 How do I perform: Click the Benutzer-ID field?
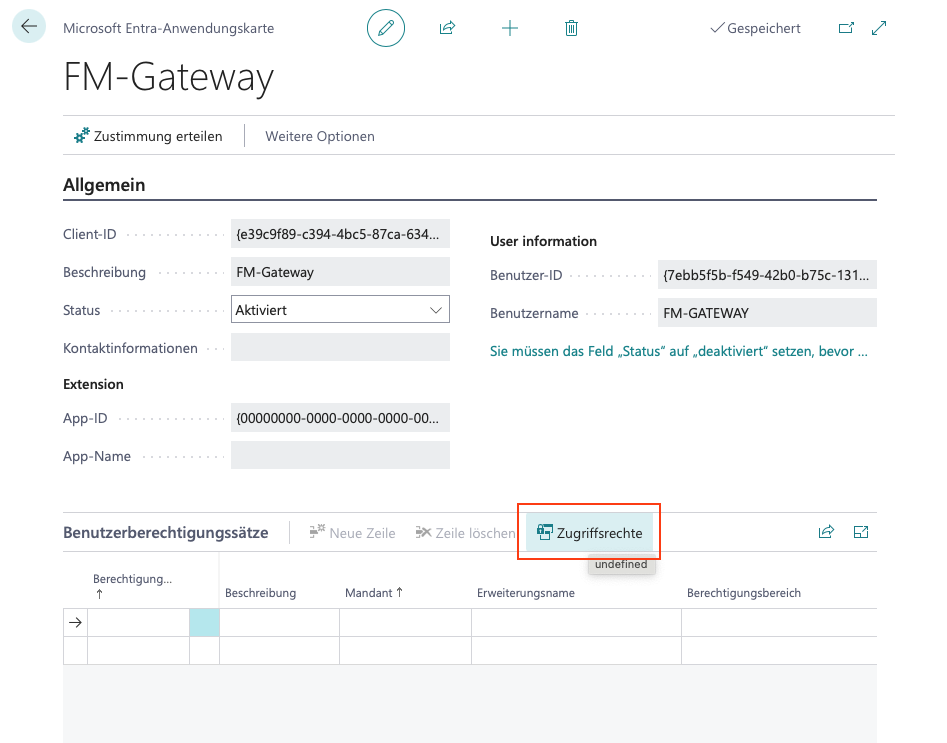click(x=767, y=275)
